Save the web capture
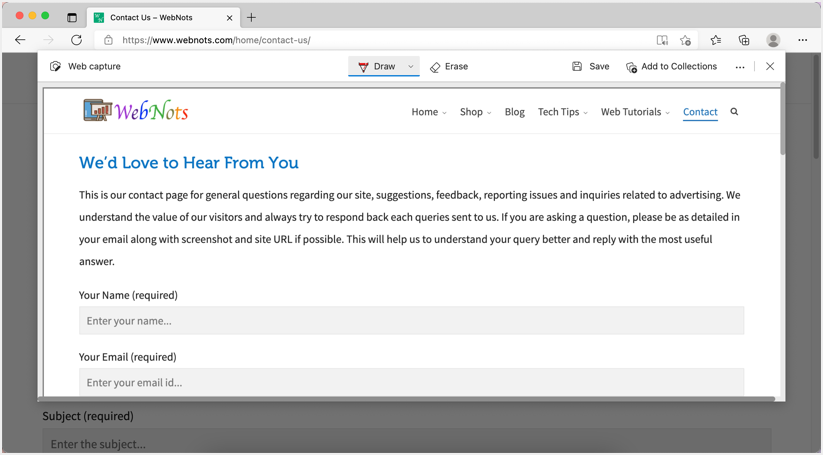823x455 pixels. pos(590,67)
